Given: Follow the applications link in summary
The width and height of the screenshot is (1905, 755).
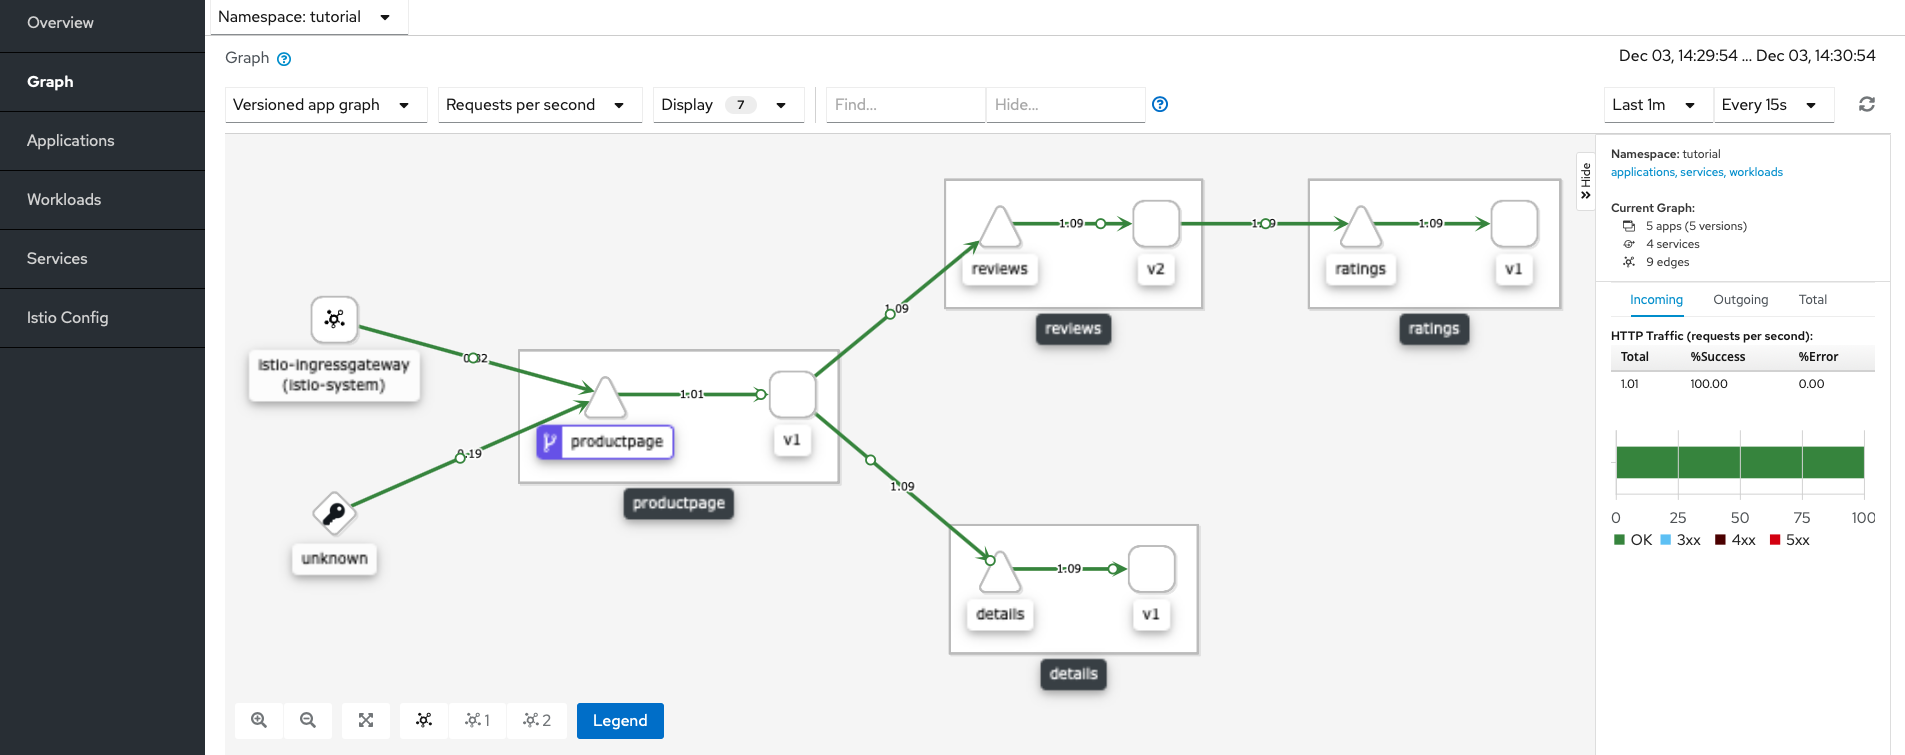Looking at the screenshot, I should coord(1642,172).
